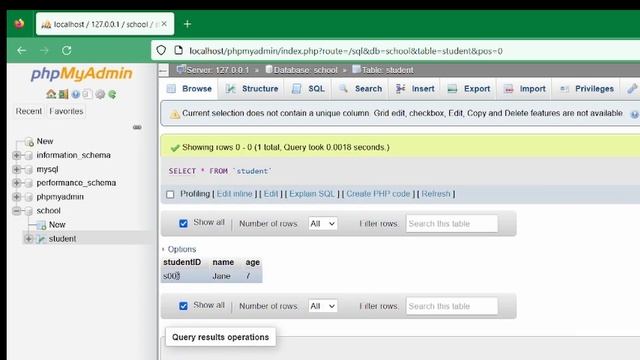Viewport: 640px width, 360px height.
Task: Click the log out door icon
Action: [x=63, y=94]
